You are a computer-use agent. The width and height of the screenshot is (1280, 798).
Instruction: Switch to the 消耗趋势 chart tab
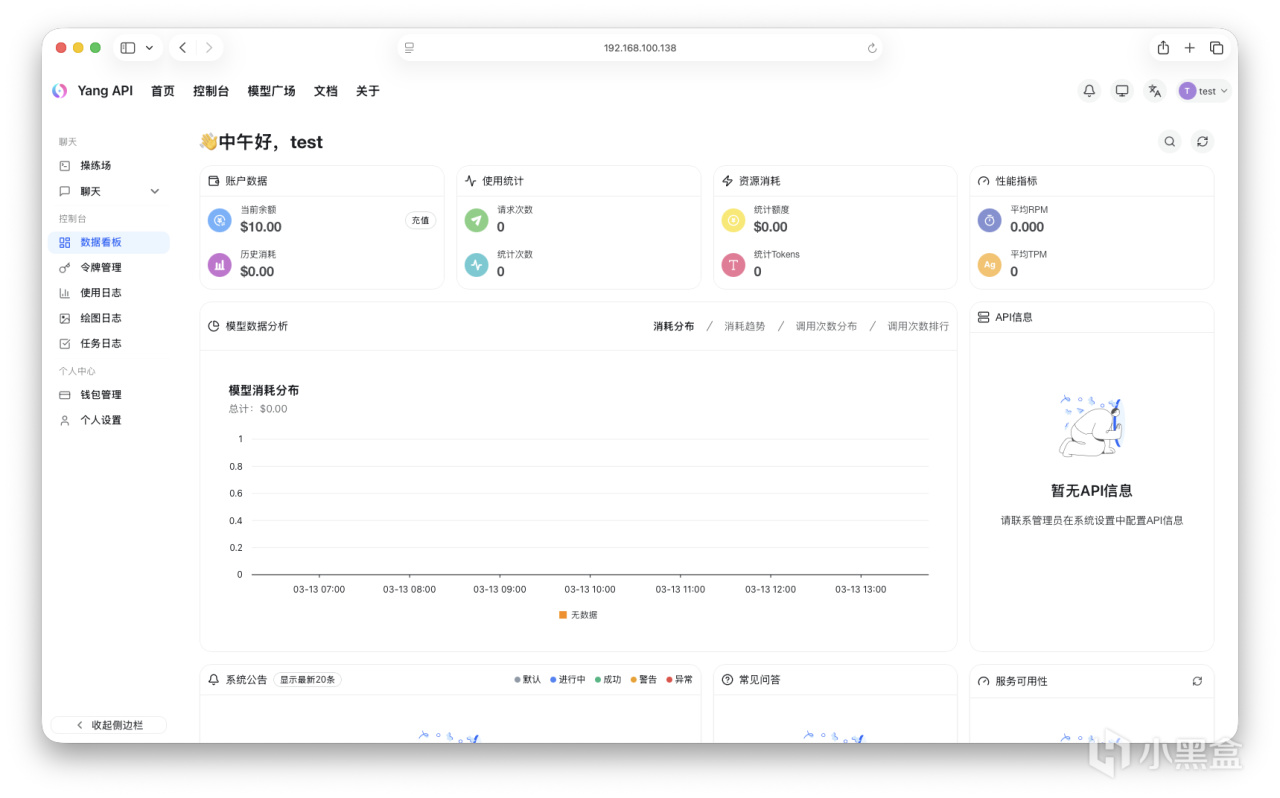pos(745,326)
